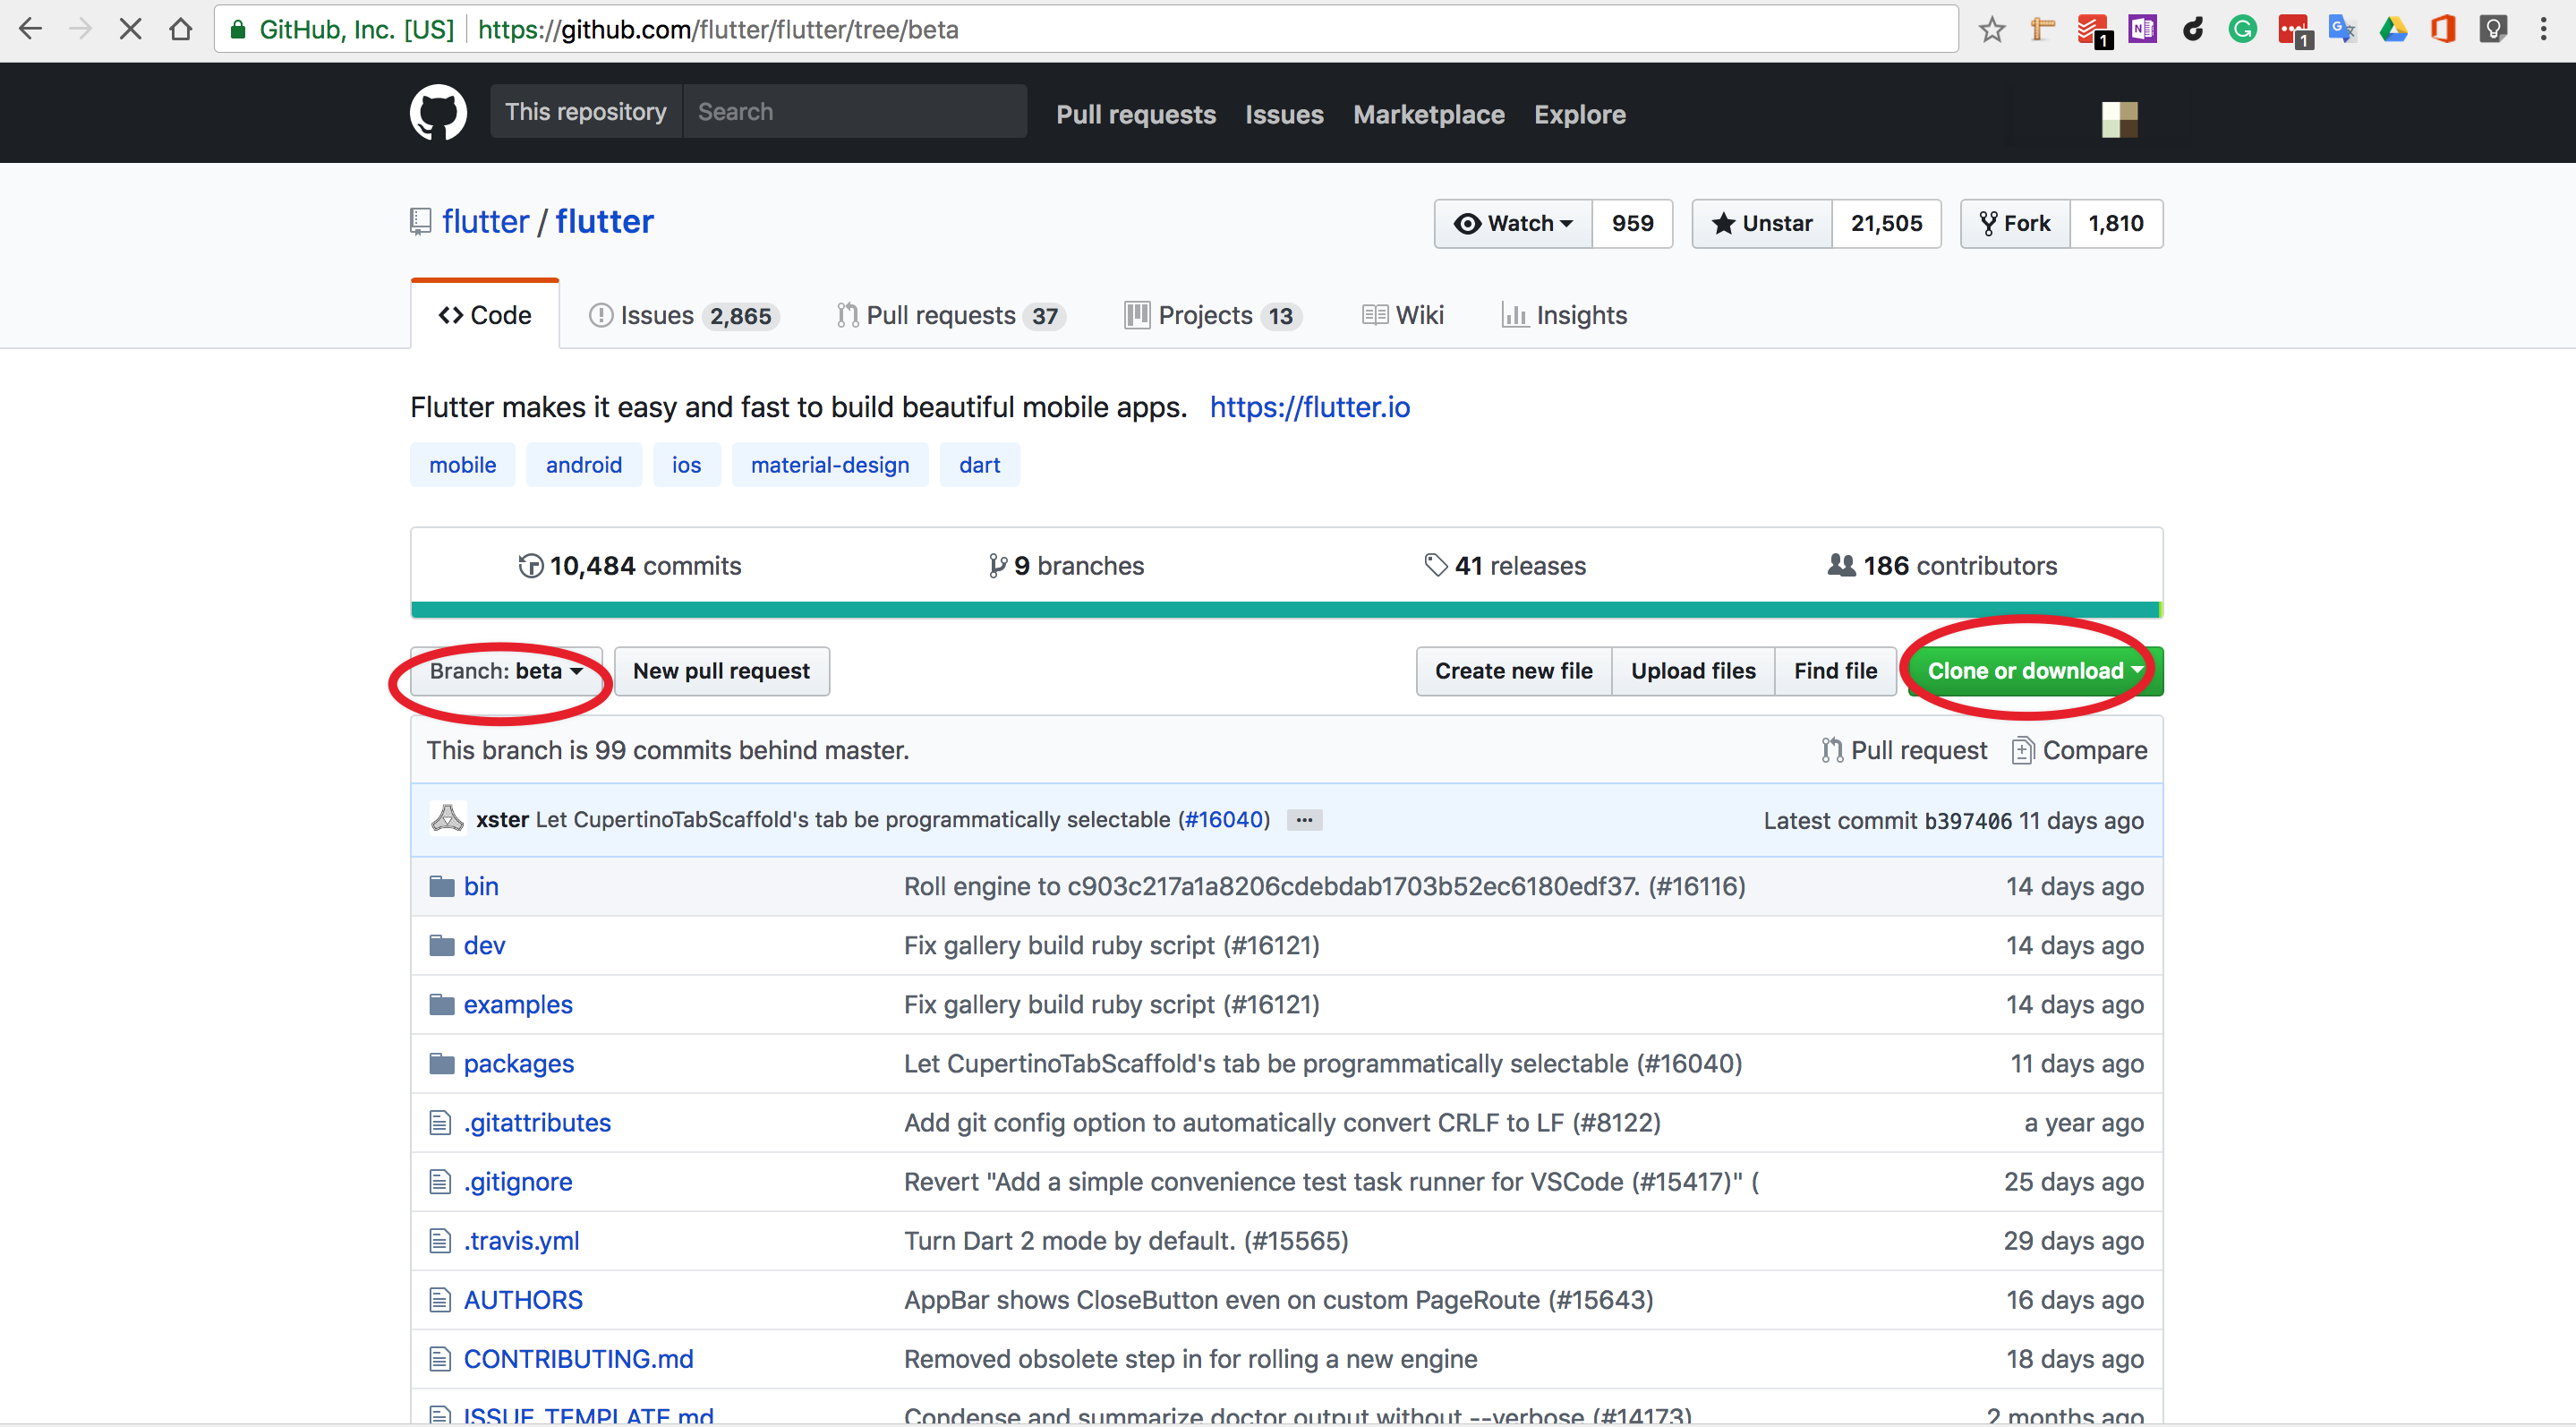Open the Google Translate extension
The image size is (2576, 1427).
(2343, 29)
